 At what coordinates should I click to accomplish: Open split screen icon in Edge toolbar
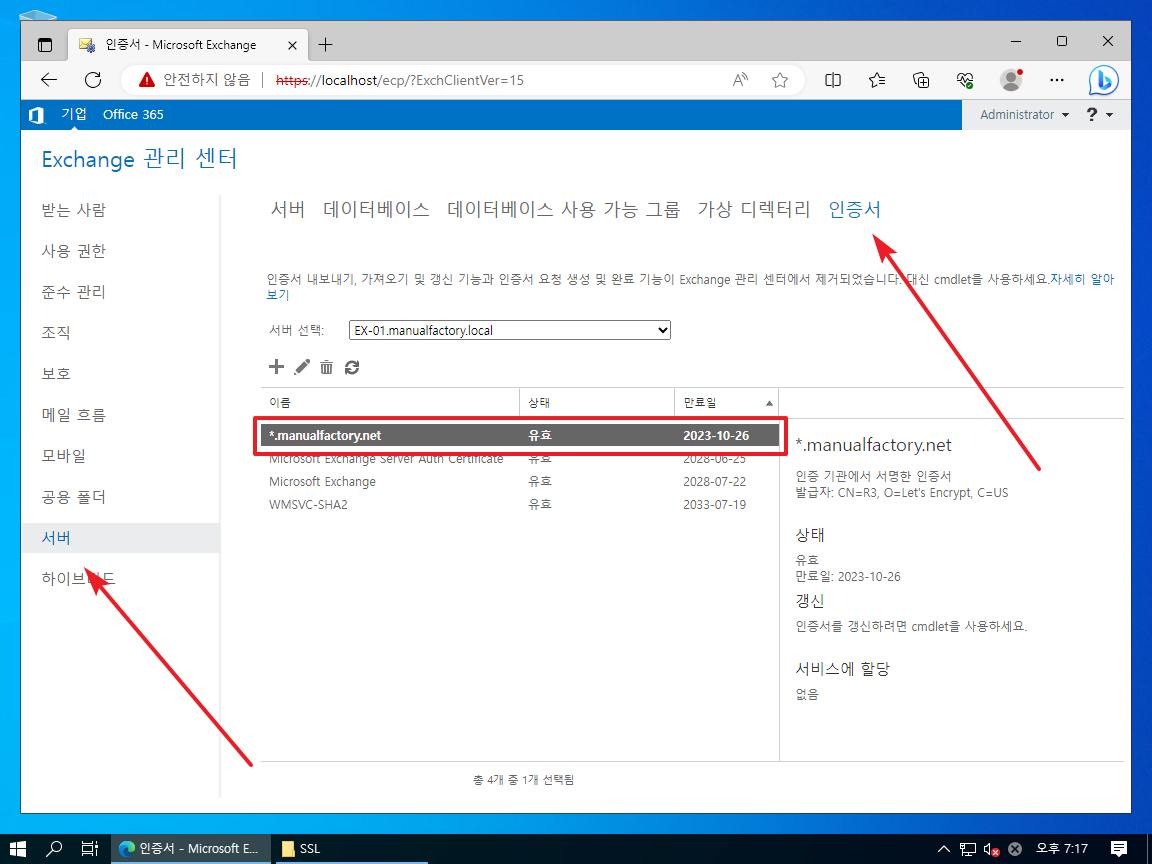[x=833, y=80]
